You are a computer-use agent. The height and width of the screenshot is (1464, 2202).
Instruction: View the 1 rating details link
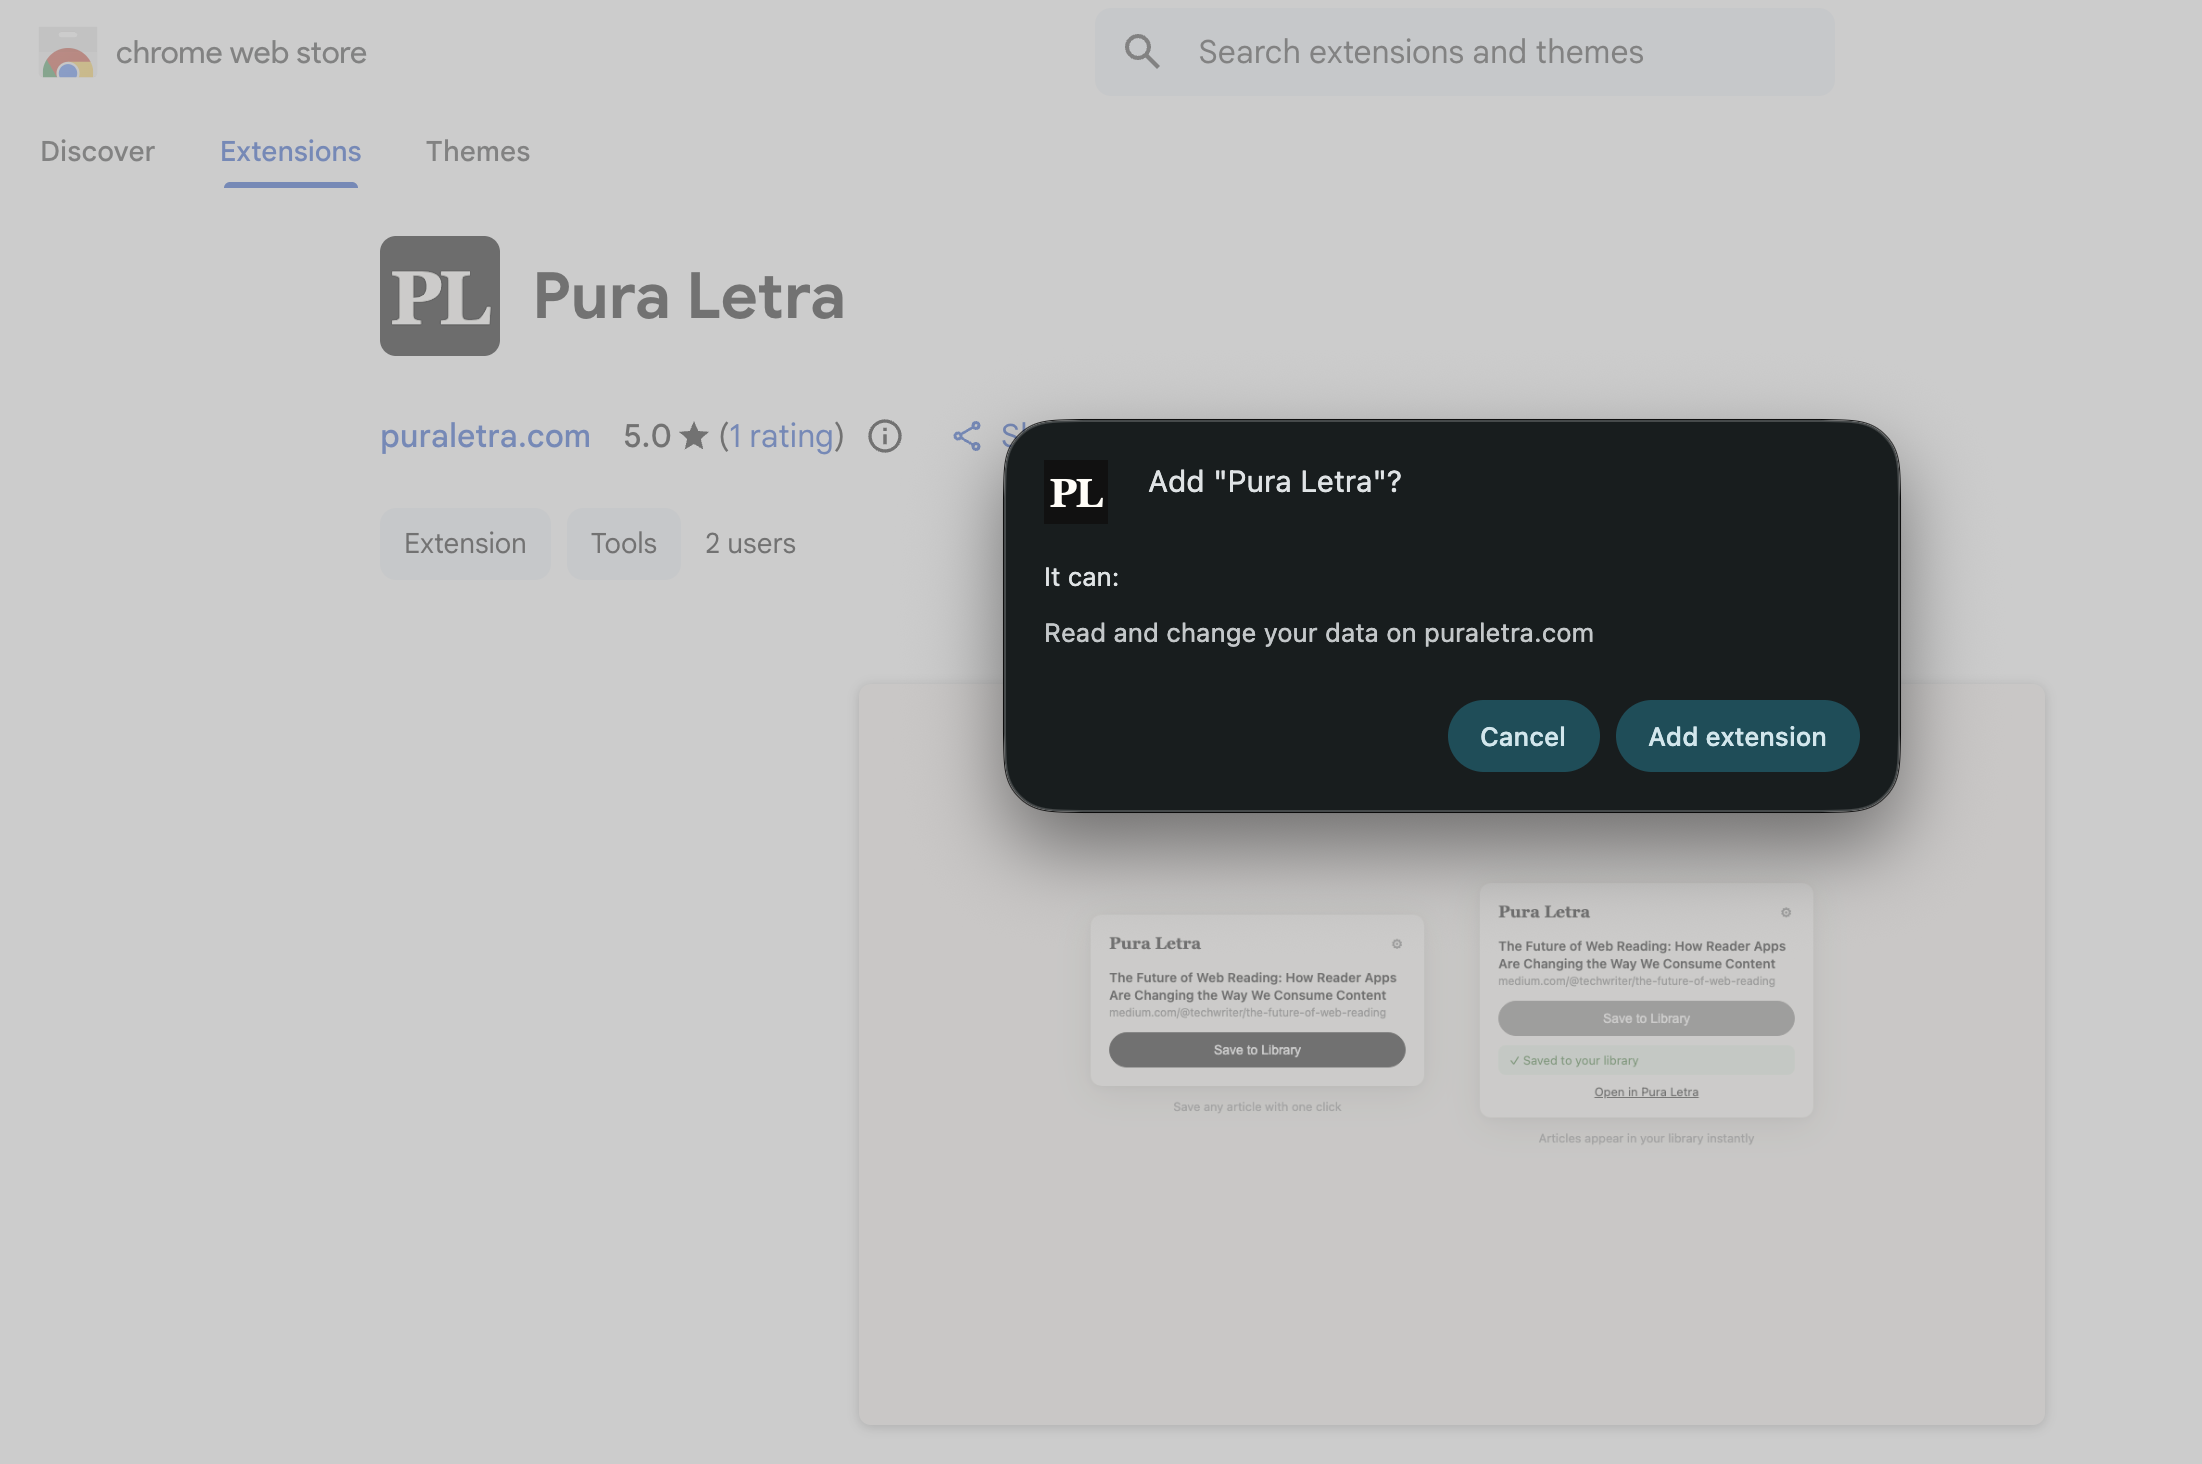tap(782, 436)
